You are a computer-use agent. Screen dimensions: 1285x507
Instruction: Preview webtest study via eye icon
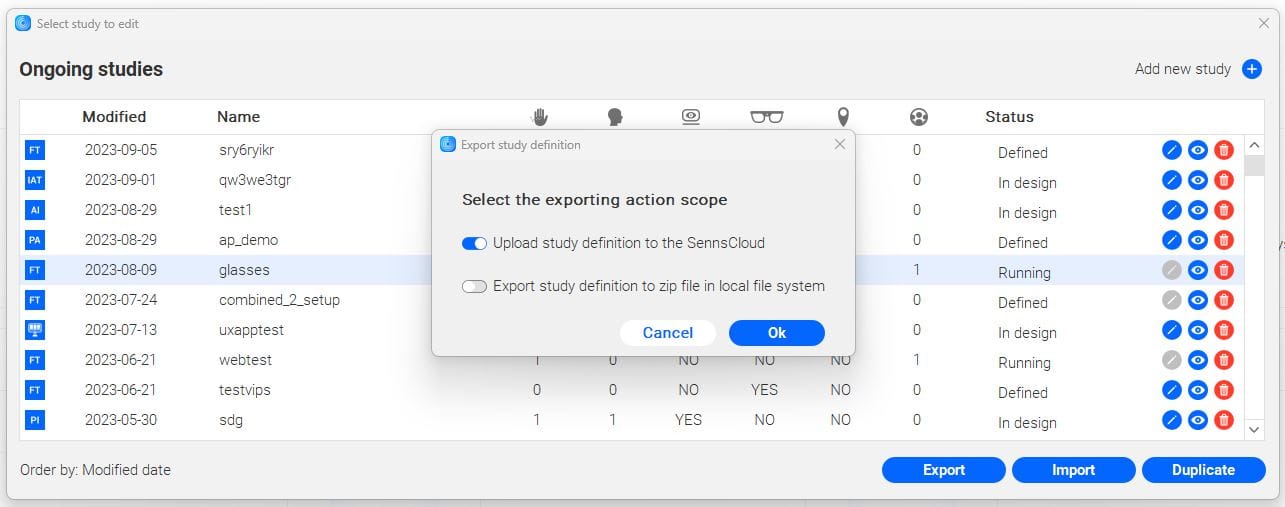(1198, 360)
